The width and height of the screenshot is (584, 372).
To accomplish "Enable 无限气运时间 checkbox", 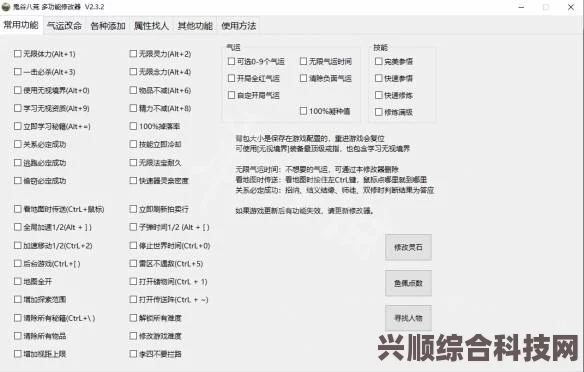I will coord(303,61).
